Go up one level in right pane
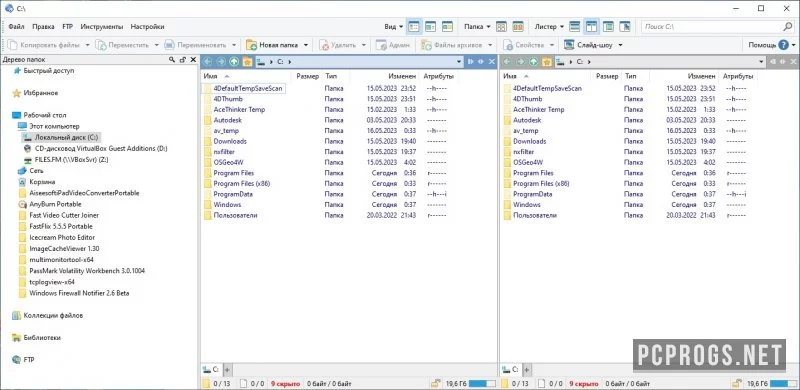The height and width of the screenshot is (390, 800). click(534, 62)
